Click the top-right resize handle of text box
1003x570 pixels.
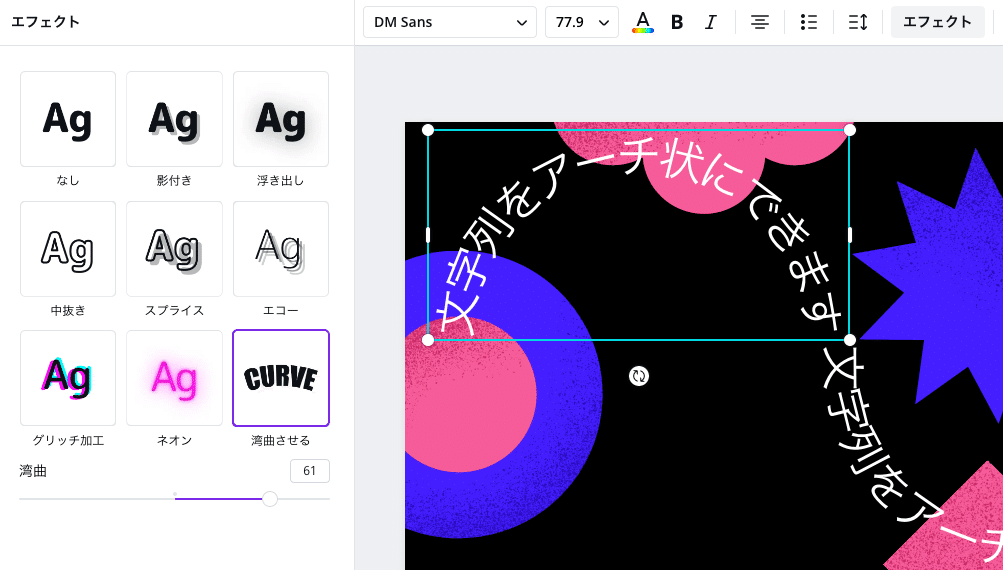(x=849, y=130)
